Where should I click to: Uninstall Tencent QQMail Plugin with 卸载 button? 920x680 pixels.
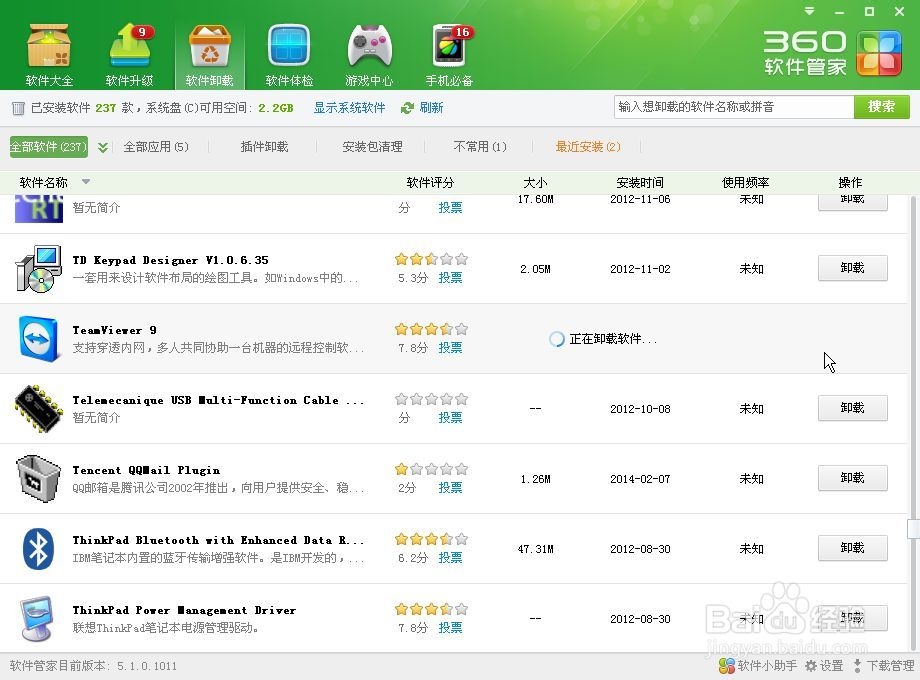tap(853, 478)
